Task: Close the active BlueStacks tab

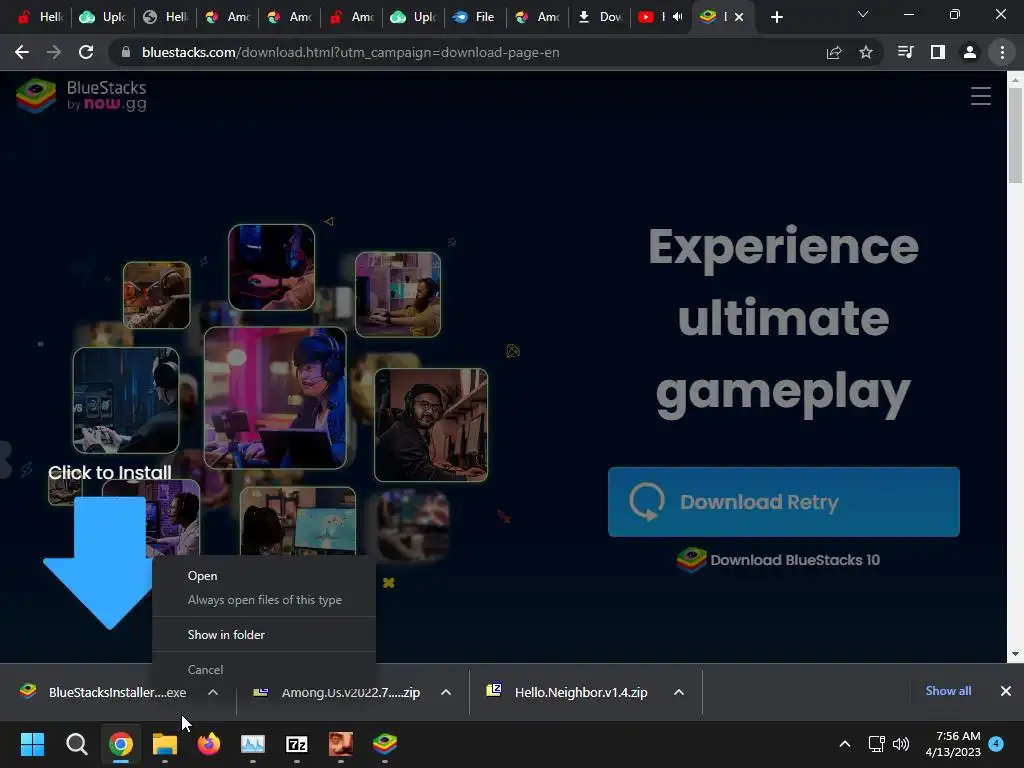Action: pos(739,17)
